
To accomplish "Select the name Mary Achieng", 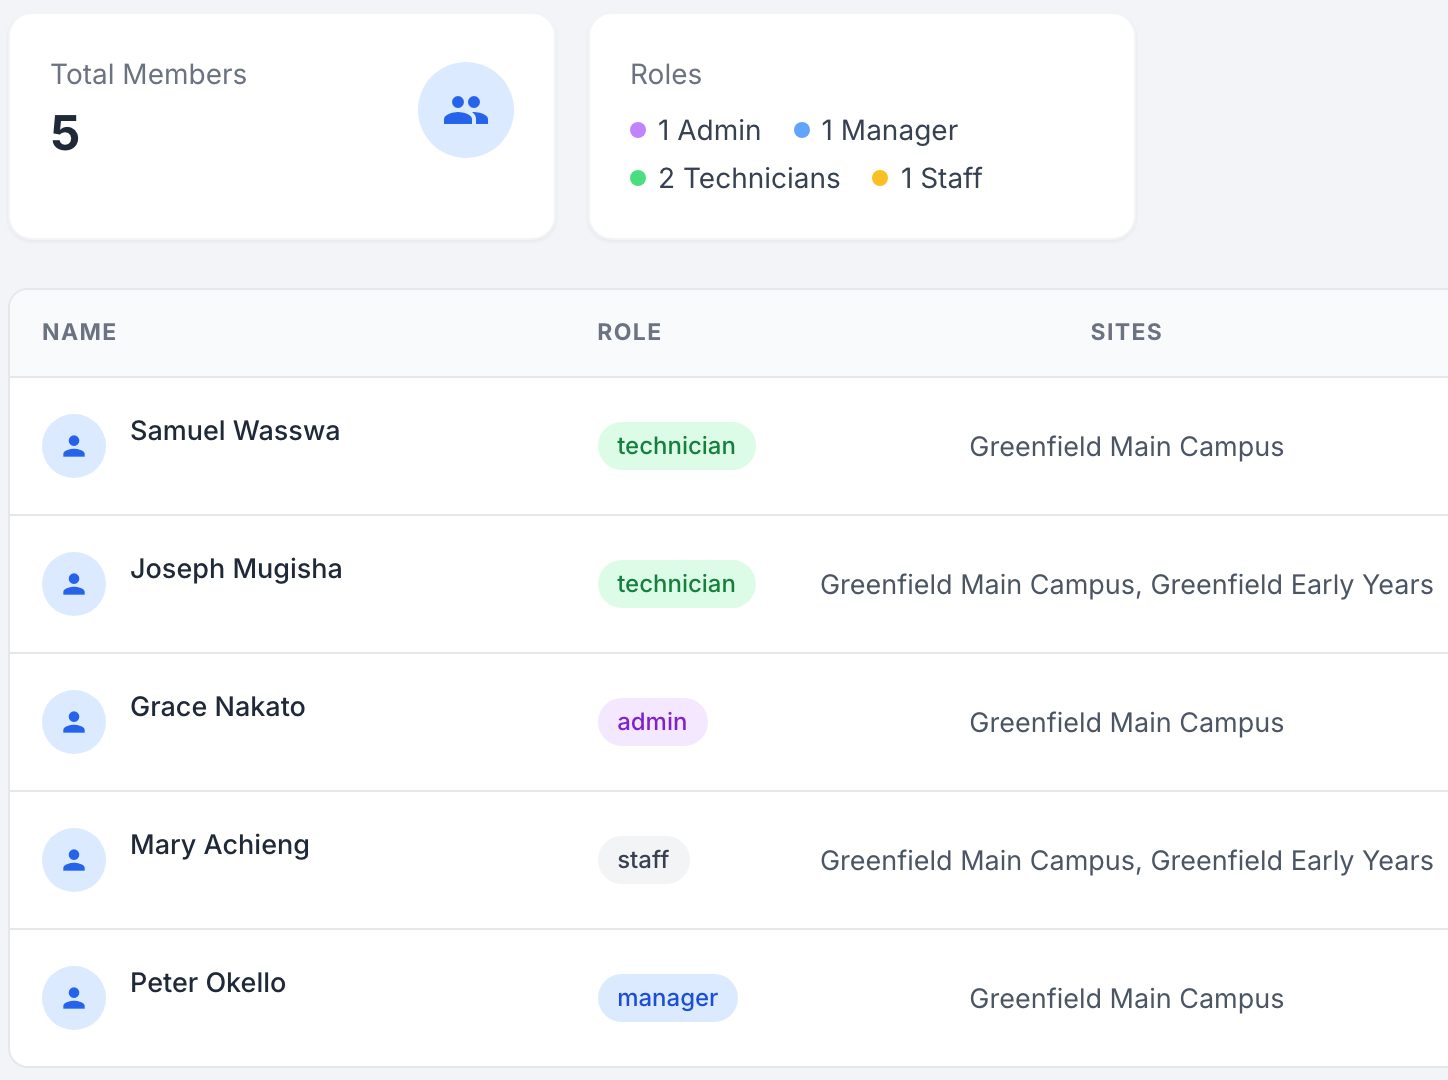I will click(x=220, y=845).
